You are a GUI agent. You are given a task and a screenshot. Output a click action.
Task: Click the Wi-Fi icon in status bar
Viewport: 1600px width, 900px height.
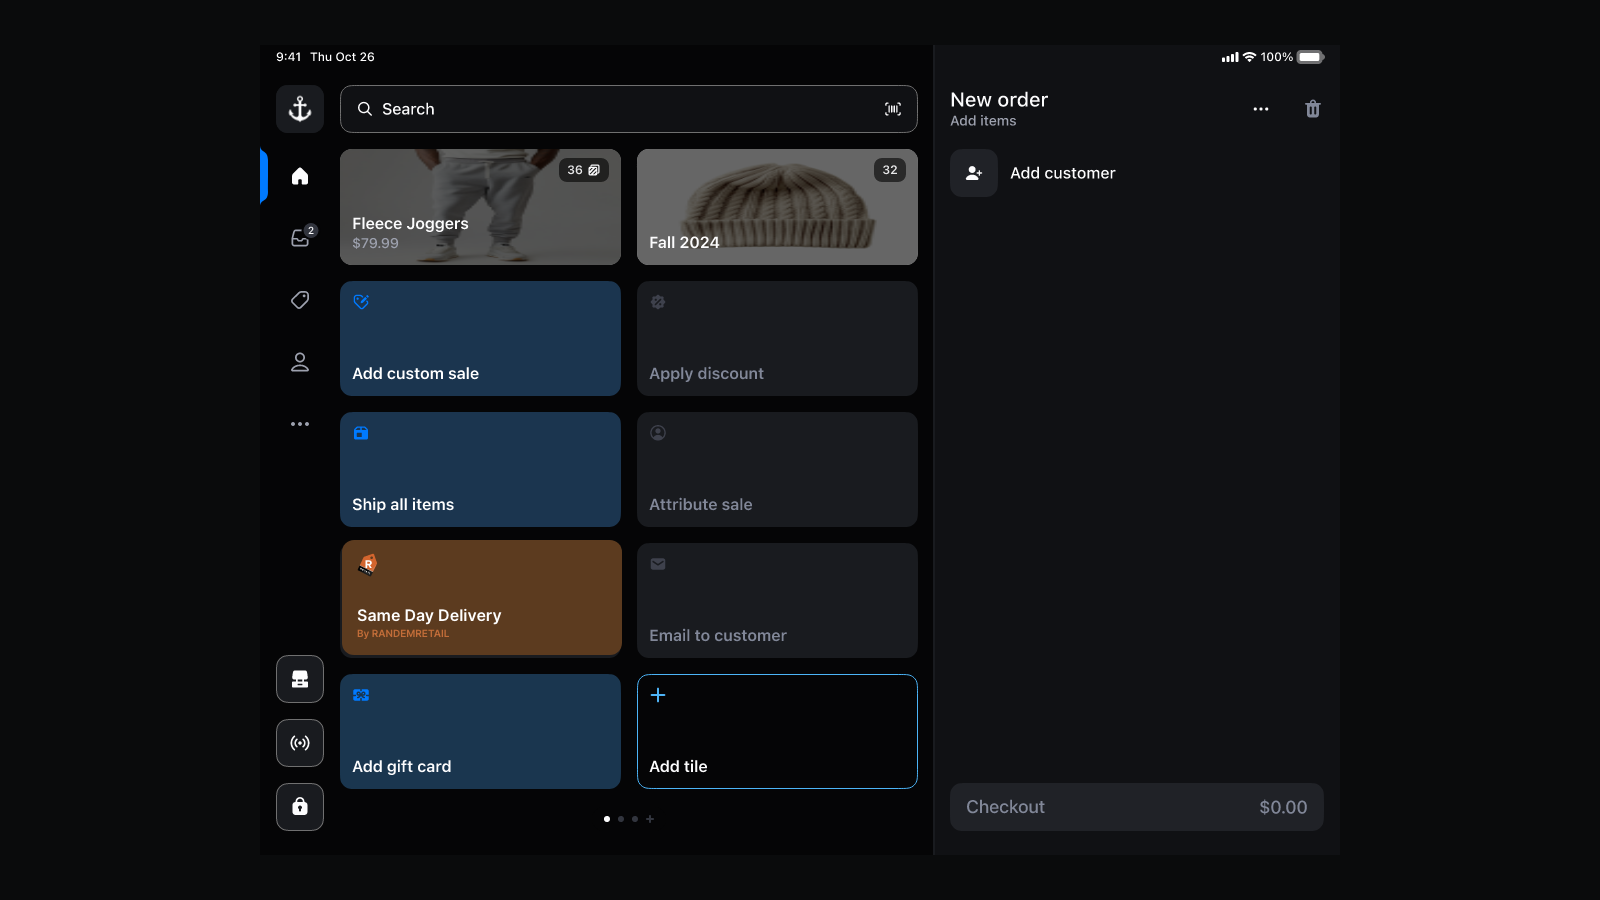coord(1249,57)
